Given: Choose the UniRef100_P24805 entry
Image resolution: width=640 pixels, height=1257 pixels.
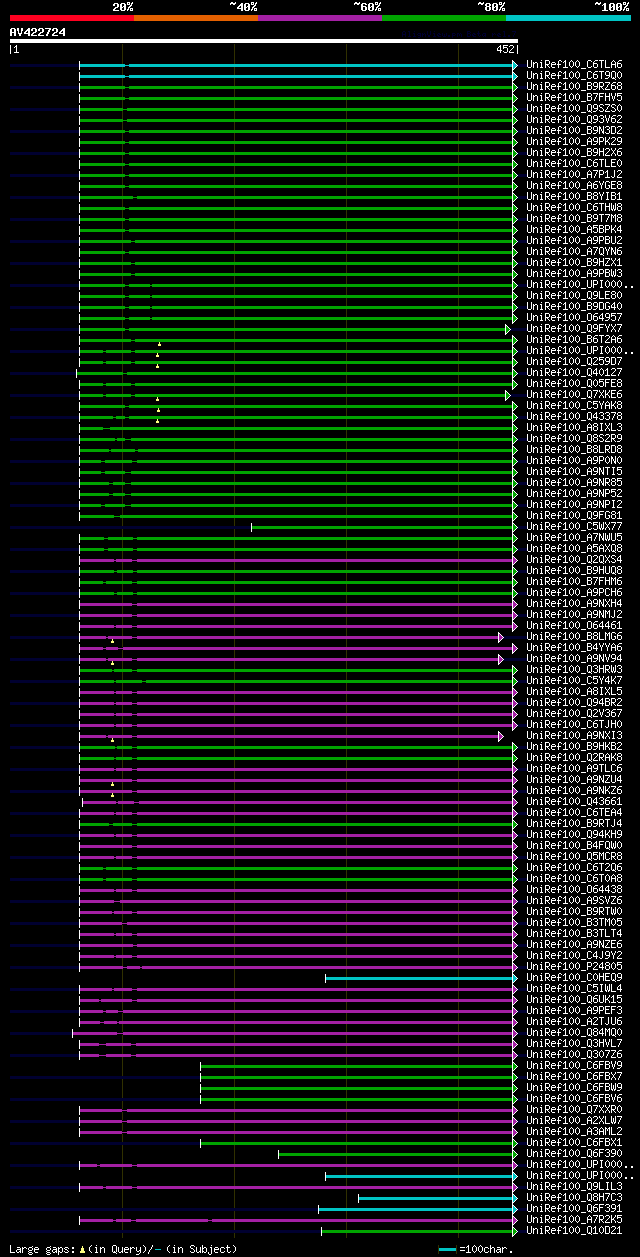Looking at the screenshot, I should (574, 966).
